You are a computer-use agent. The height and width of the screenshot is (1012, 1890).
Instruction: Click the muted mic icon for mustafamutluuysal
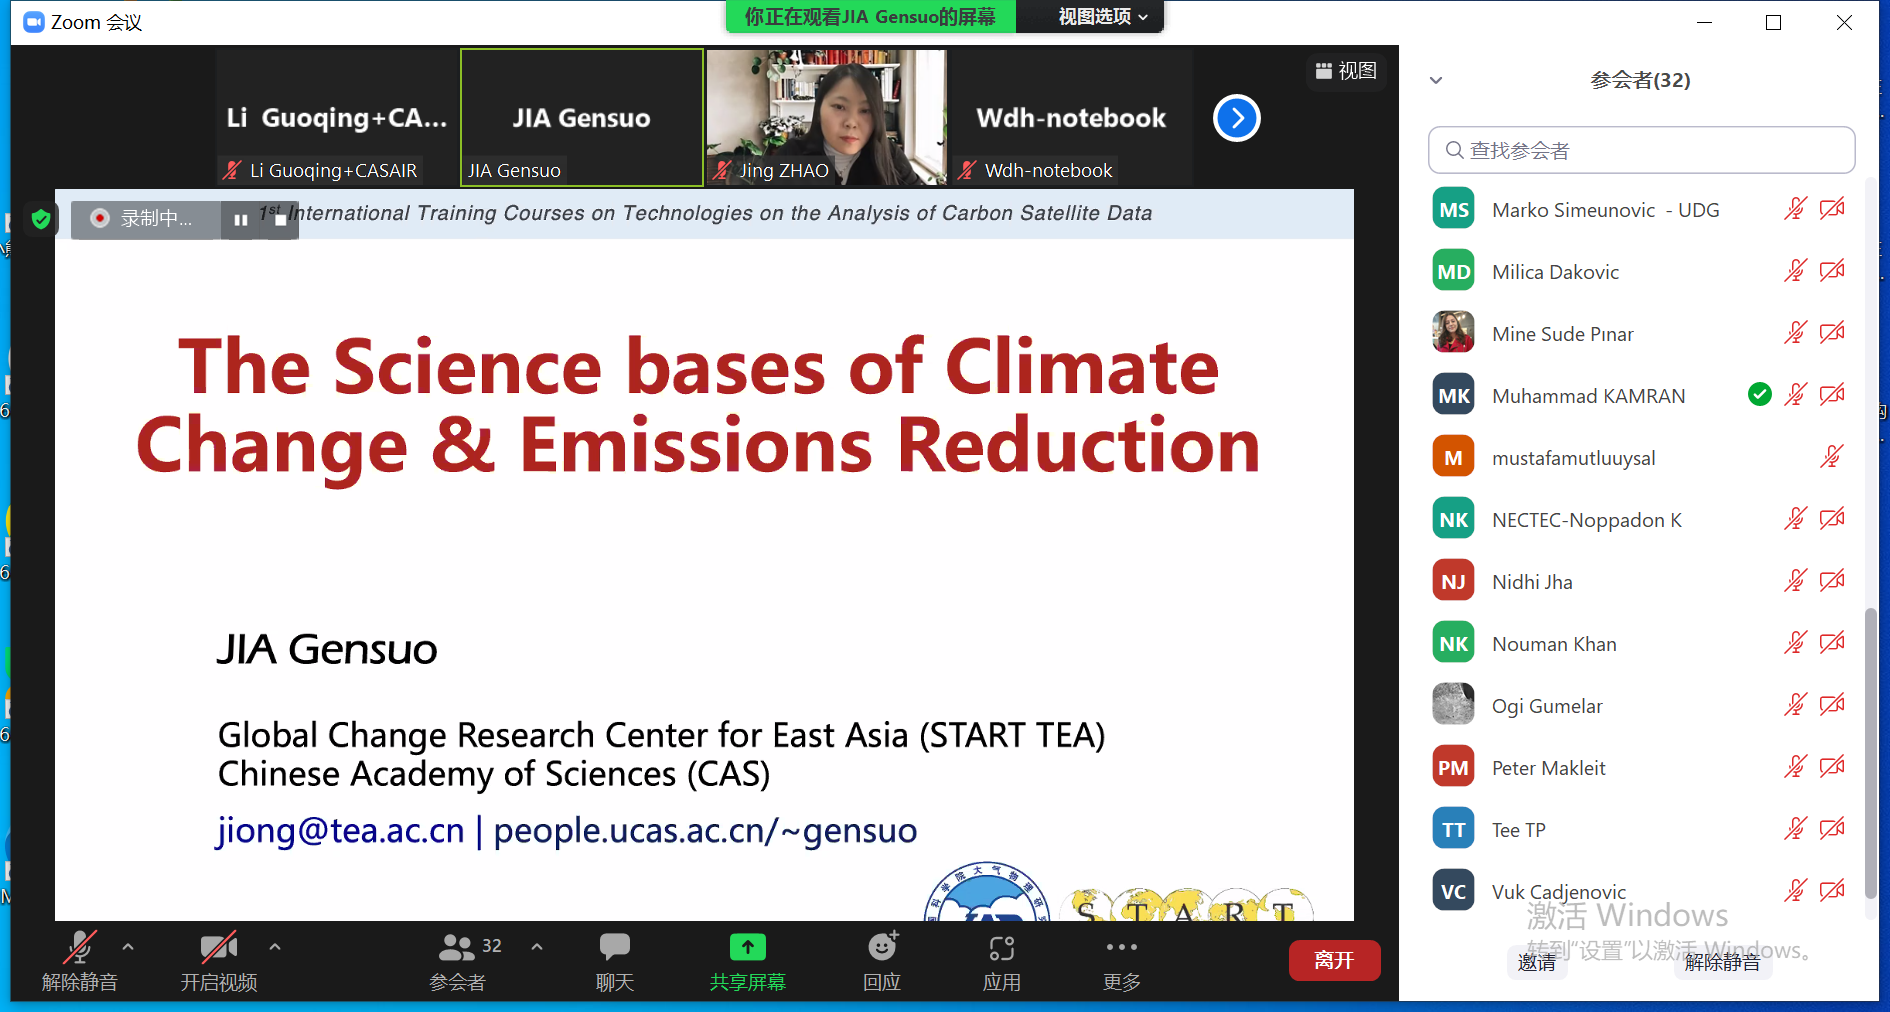coord(1831,457)
